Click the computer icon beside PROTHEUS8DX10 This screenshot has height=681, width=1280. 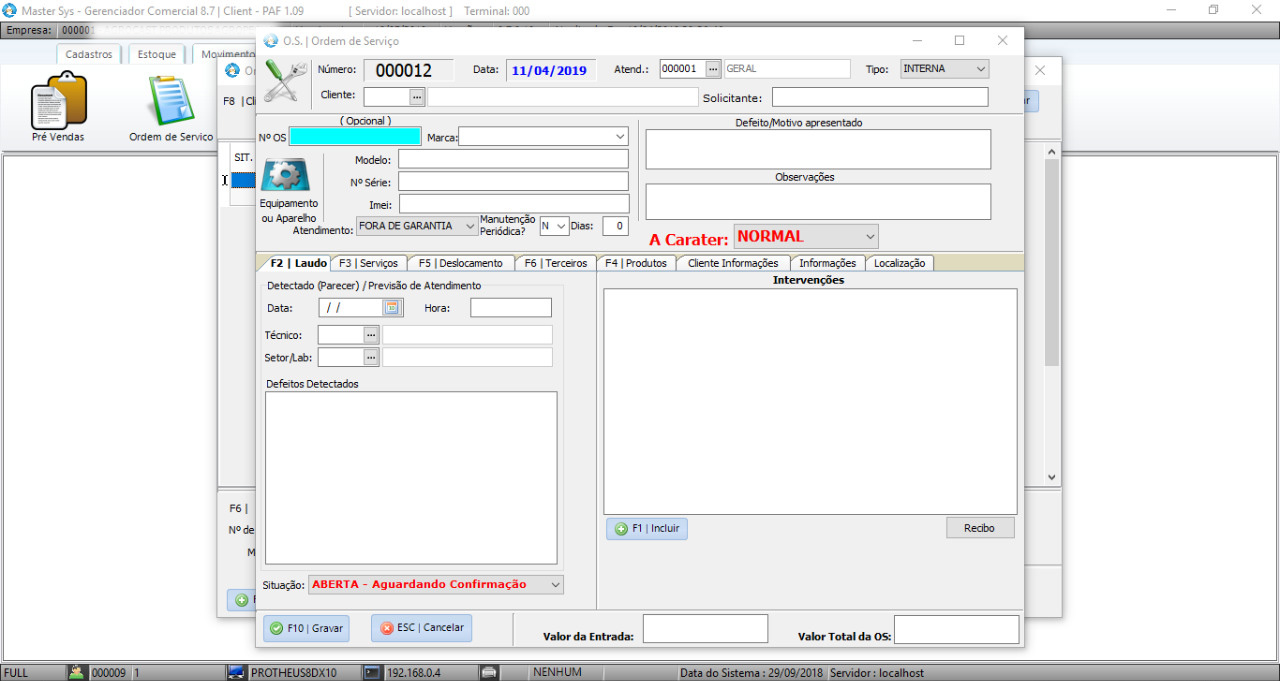(x=237, y=673)
